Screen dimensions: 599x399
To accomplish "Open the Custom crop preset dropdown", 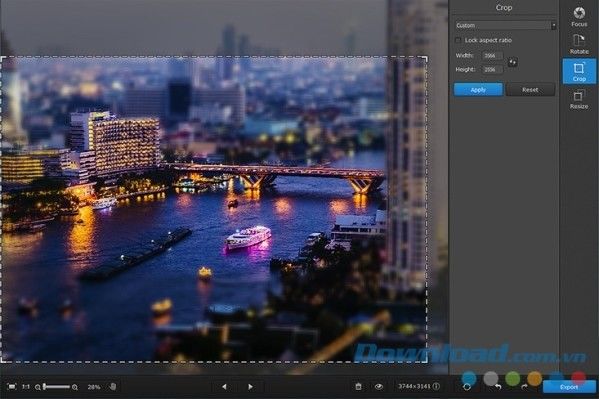I will (x=505, y=25).
